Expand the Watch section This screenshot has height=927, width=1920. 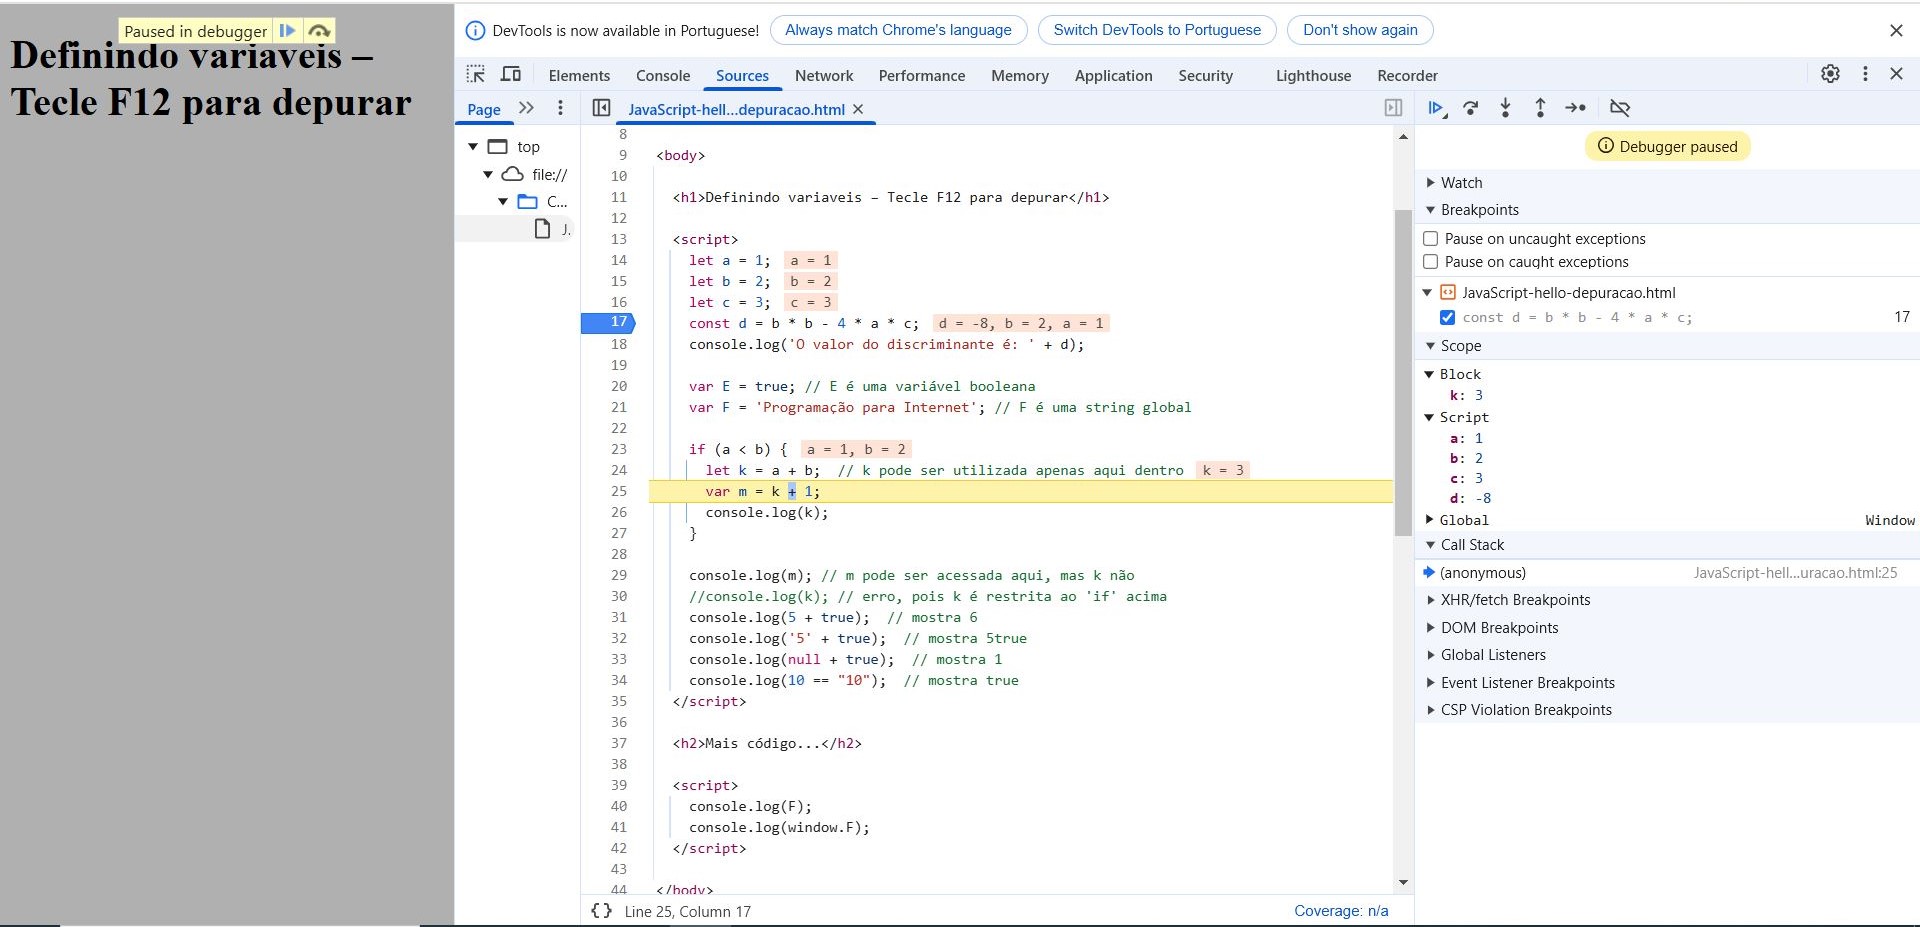(1431, 182)
